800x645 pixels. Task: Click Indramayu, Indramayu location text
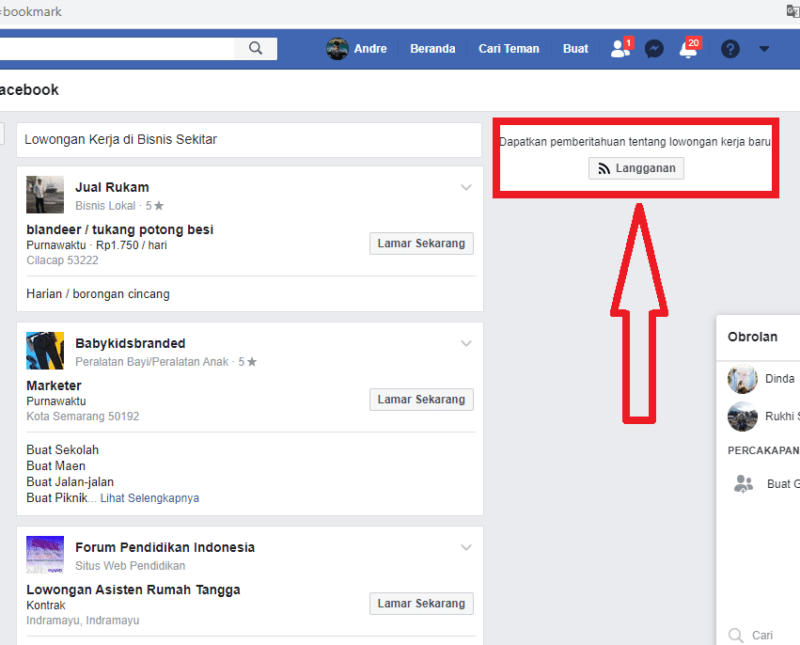tap(83, 621)
